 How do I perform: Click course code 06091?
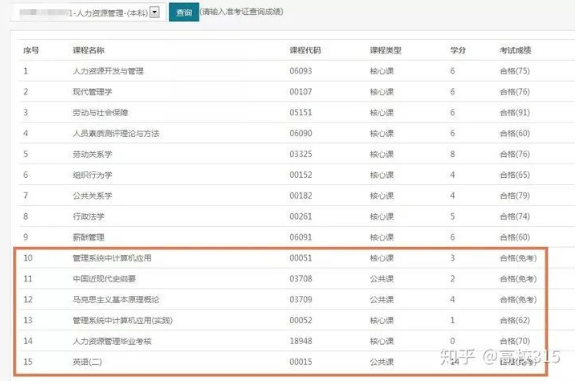tap(301, 237)
